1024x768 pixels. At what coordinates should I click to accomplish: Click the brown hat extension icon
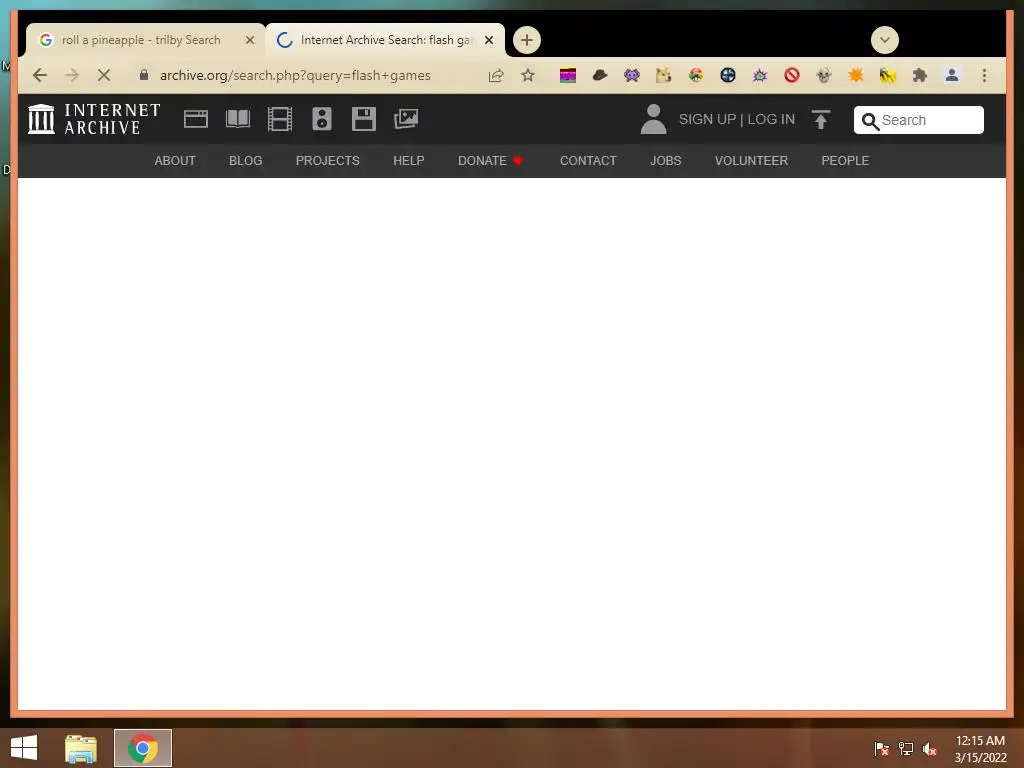(600, 76)
